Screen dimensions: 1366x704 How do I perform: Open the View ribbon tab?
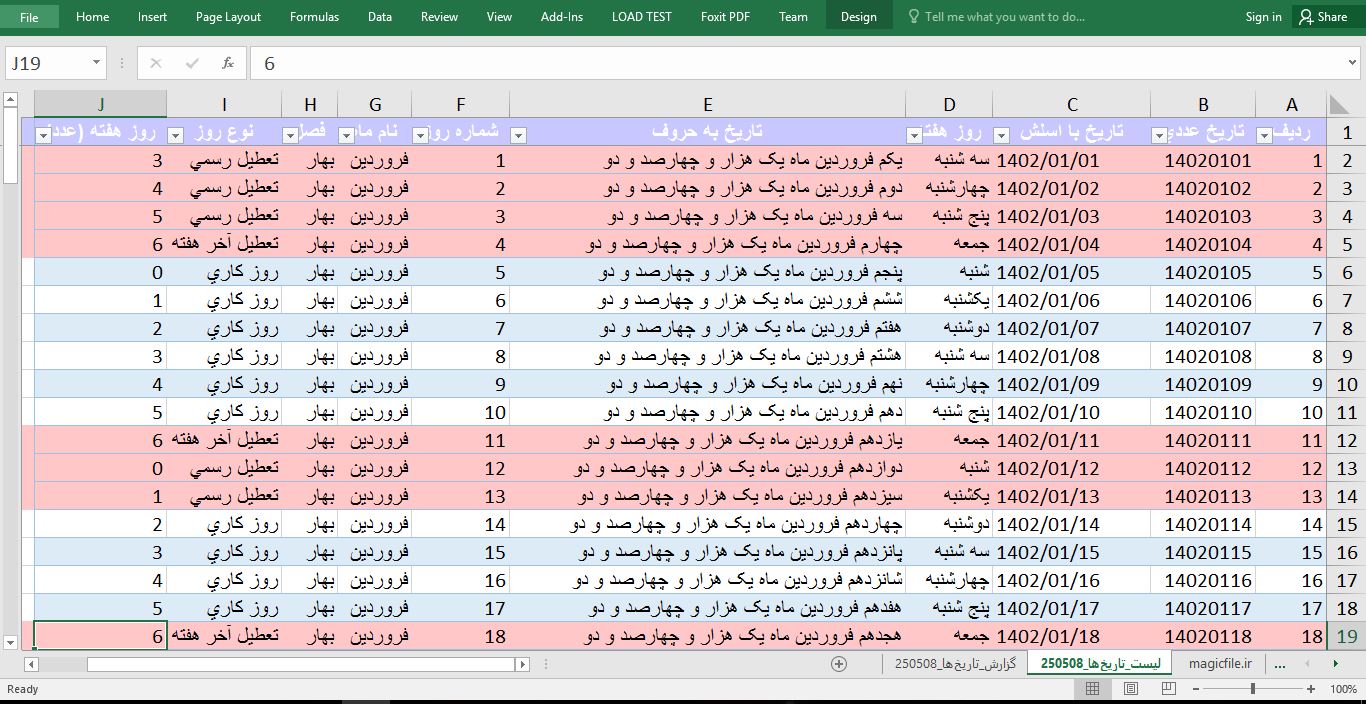point(499,17)
